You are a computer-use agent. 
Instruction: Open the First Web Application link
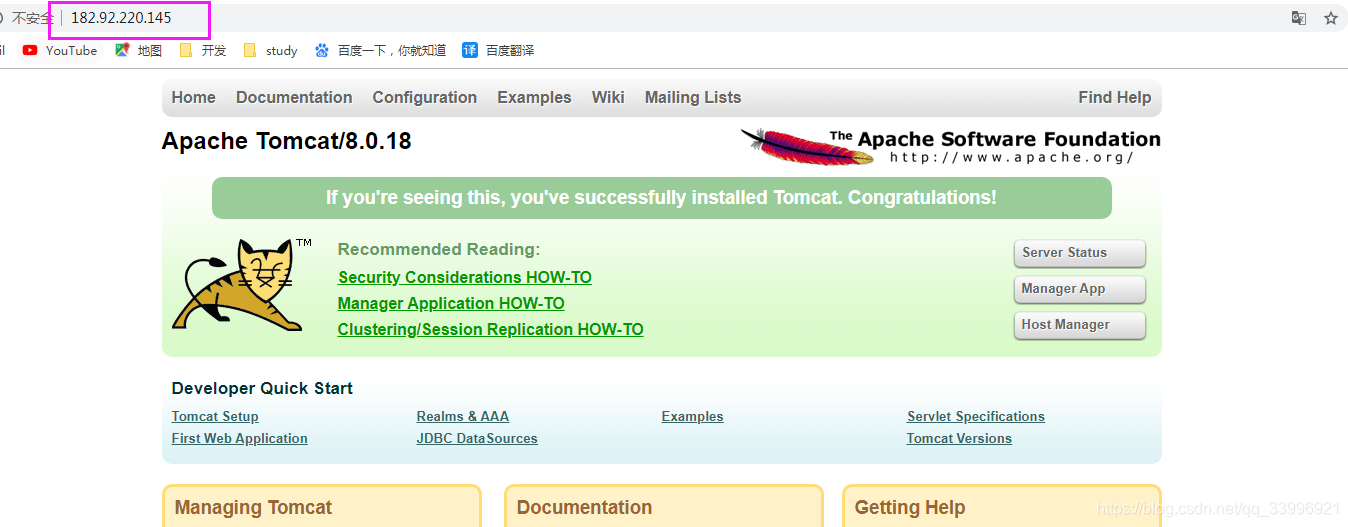(240, 438)
